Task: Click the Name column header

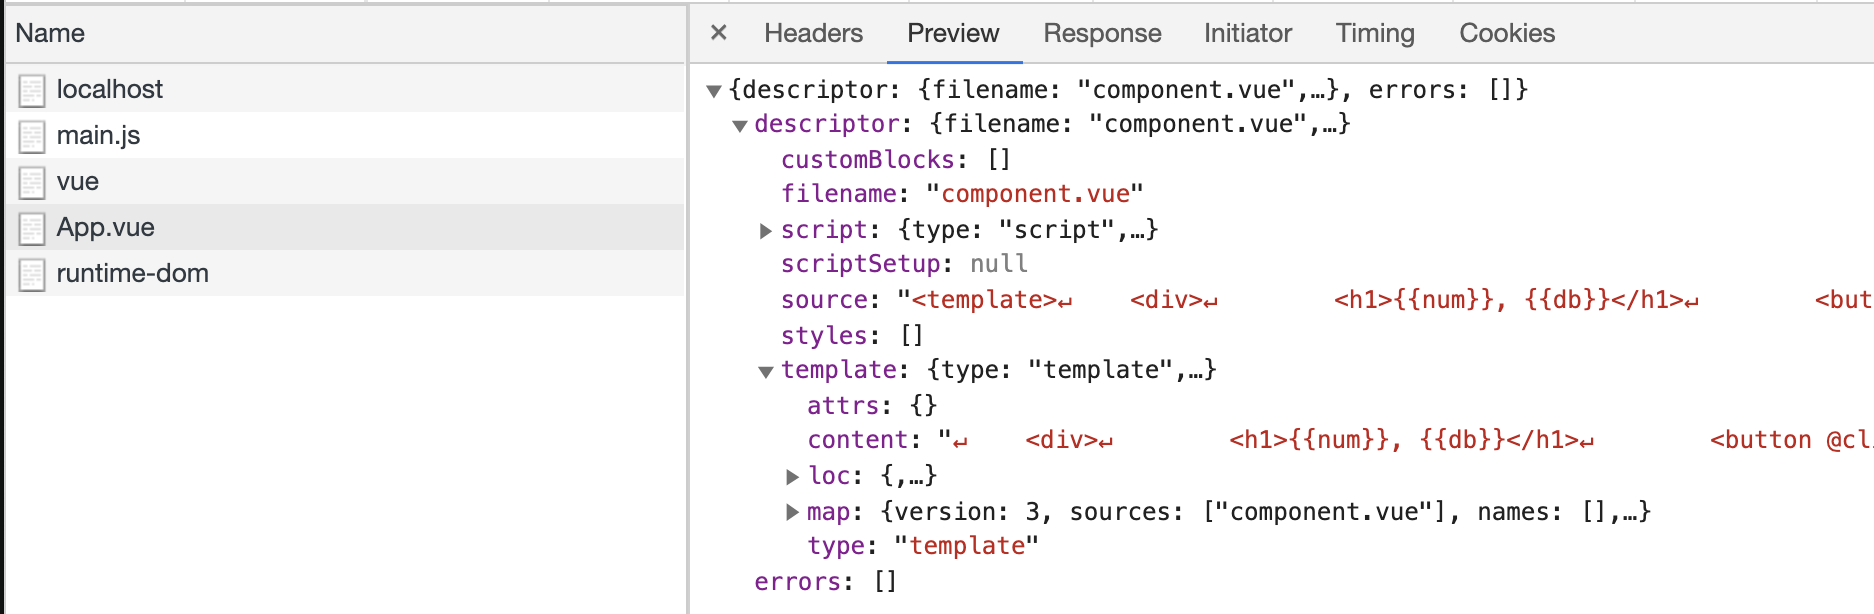Action: (x=50, y=33)
